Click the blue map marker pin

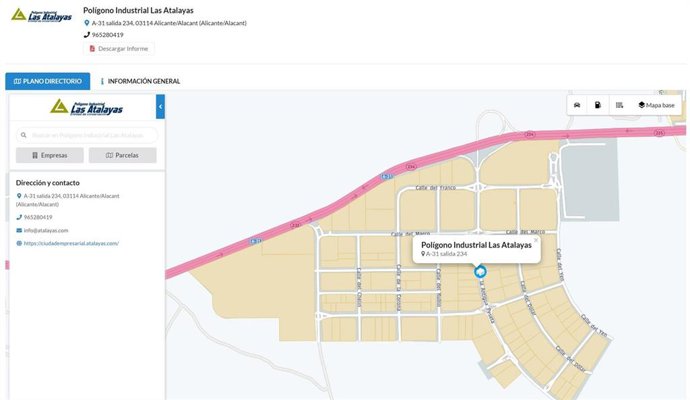coord(480,271)
